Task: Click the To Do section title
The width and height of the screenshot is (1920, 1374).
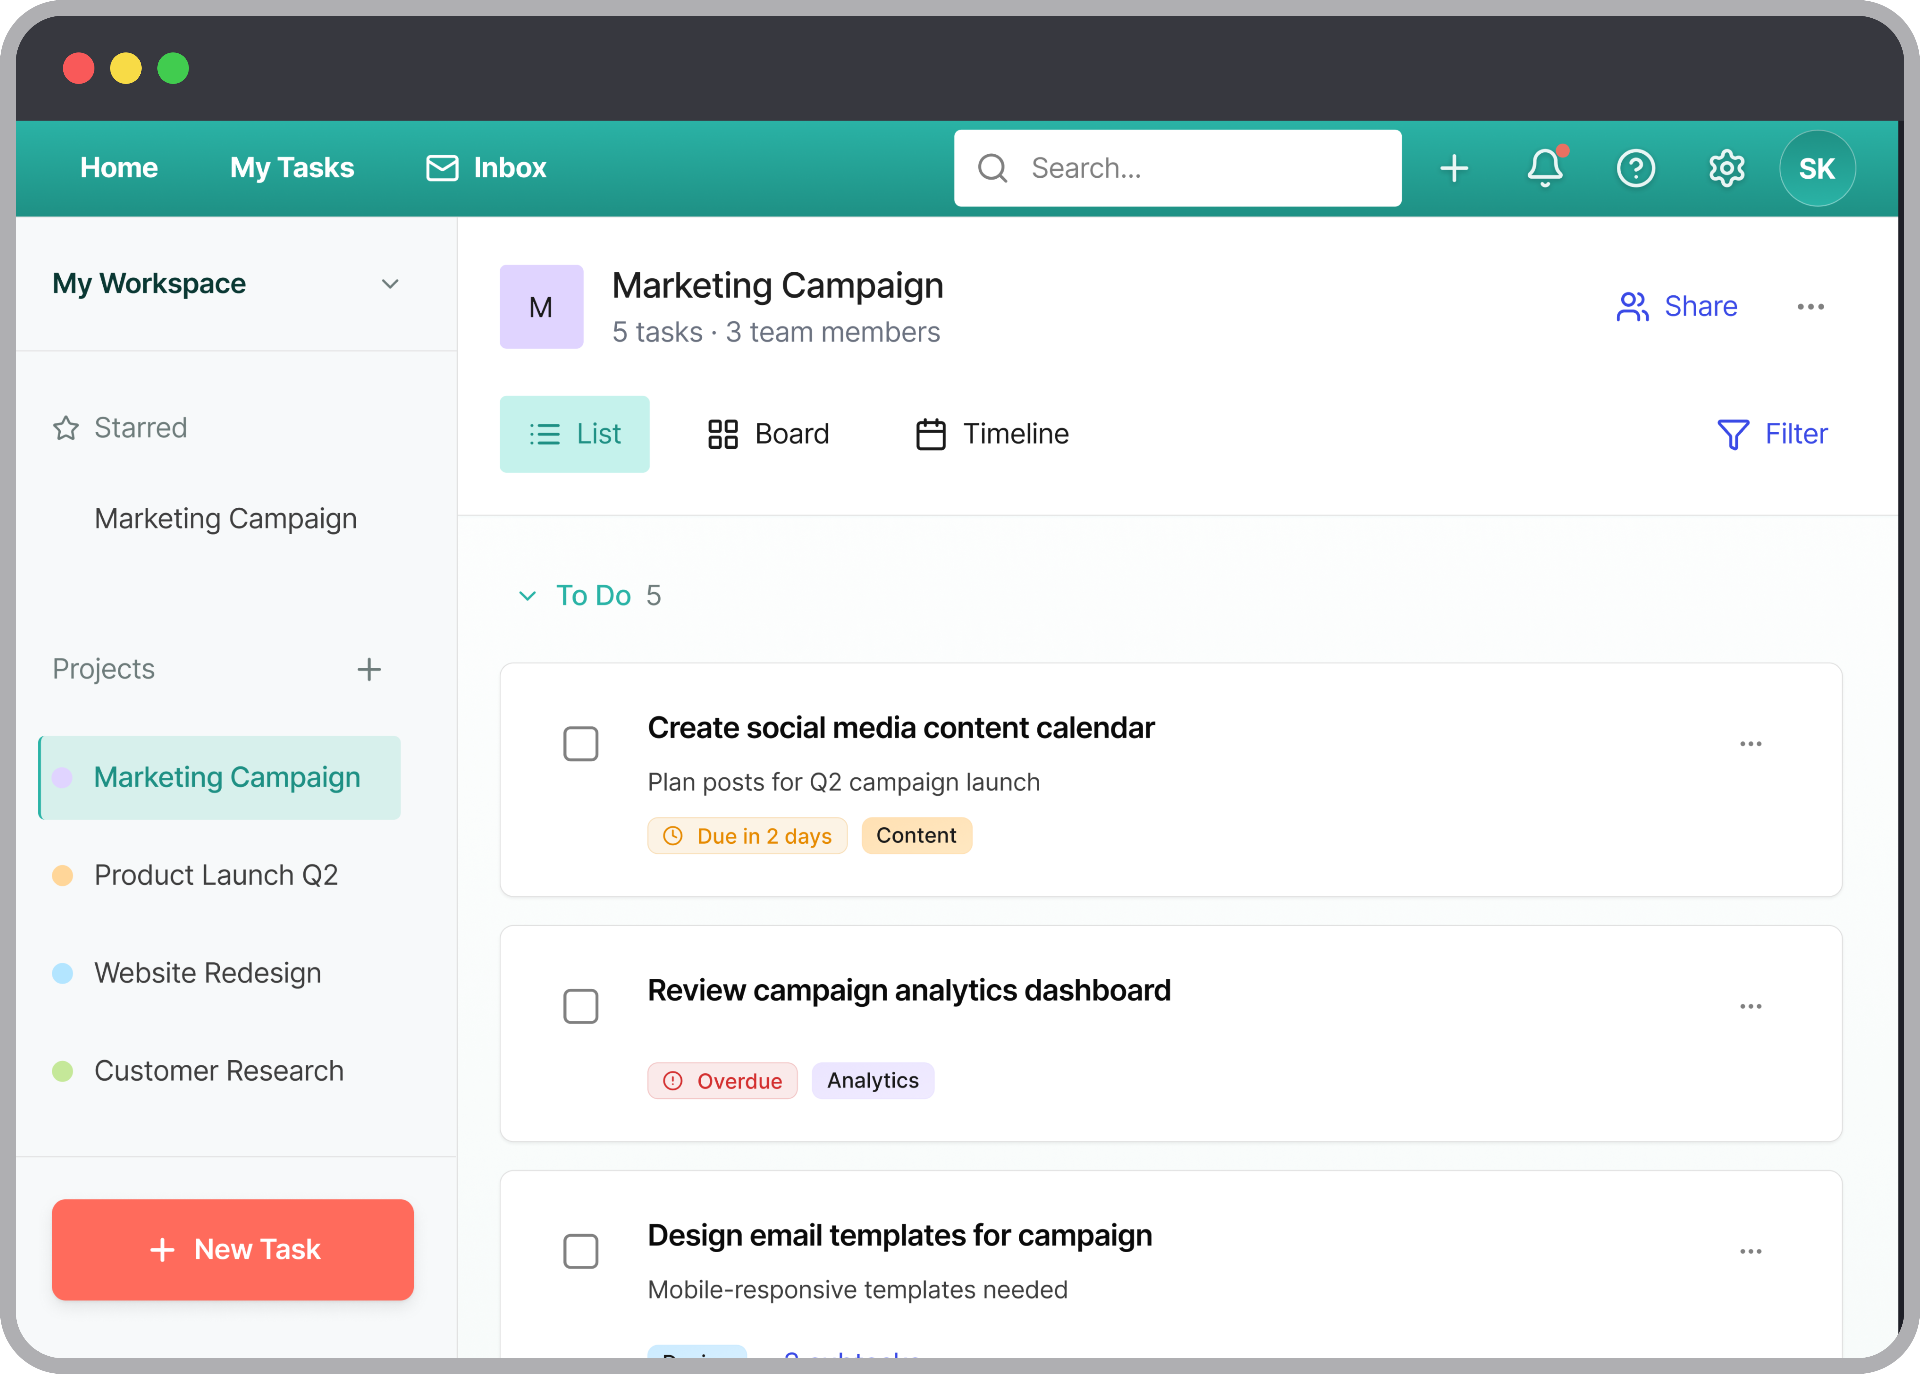Action: (594, 596)
